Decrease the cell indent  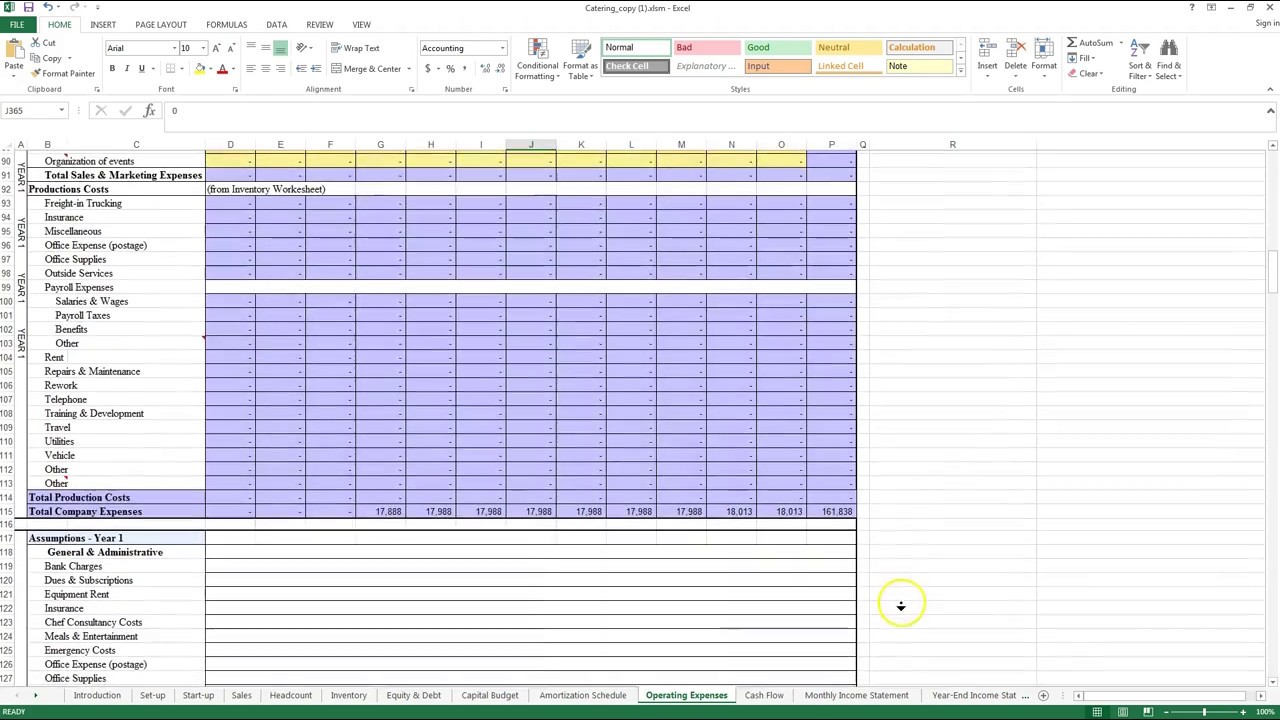point(302,69)
